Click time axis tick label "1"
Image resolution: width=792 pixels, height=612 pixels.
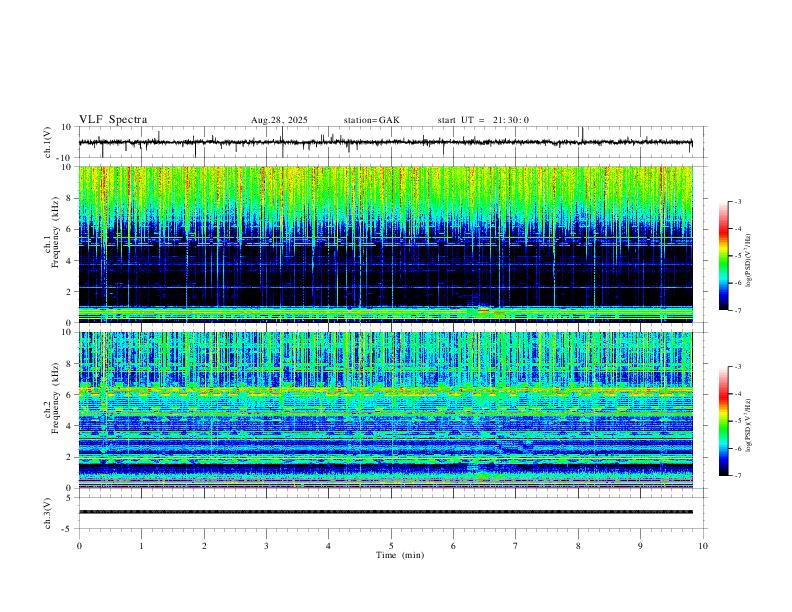click(x=141, y=546)
